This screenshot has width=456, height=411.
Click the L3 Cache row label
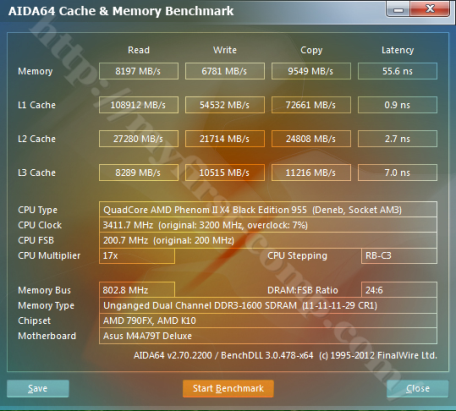click(37, 173)
